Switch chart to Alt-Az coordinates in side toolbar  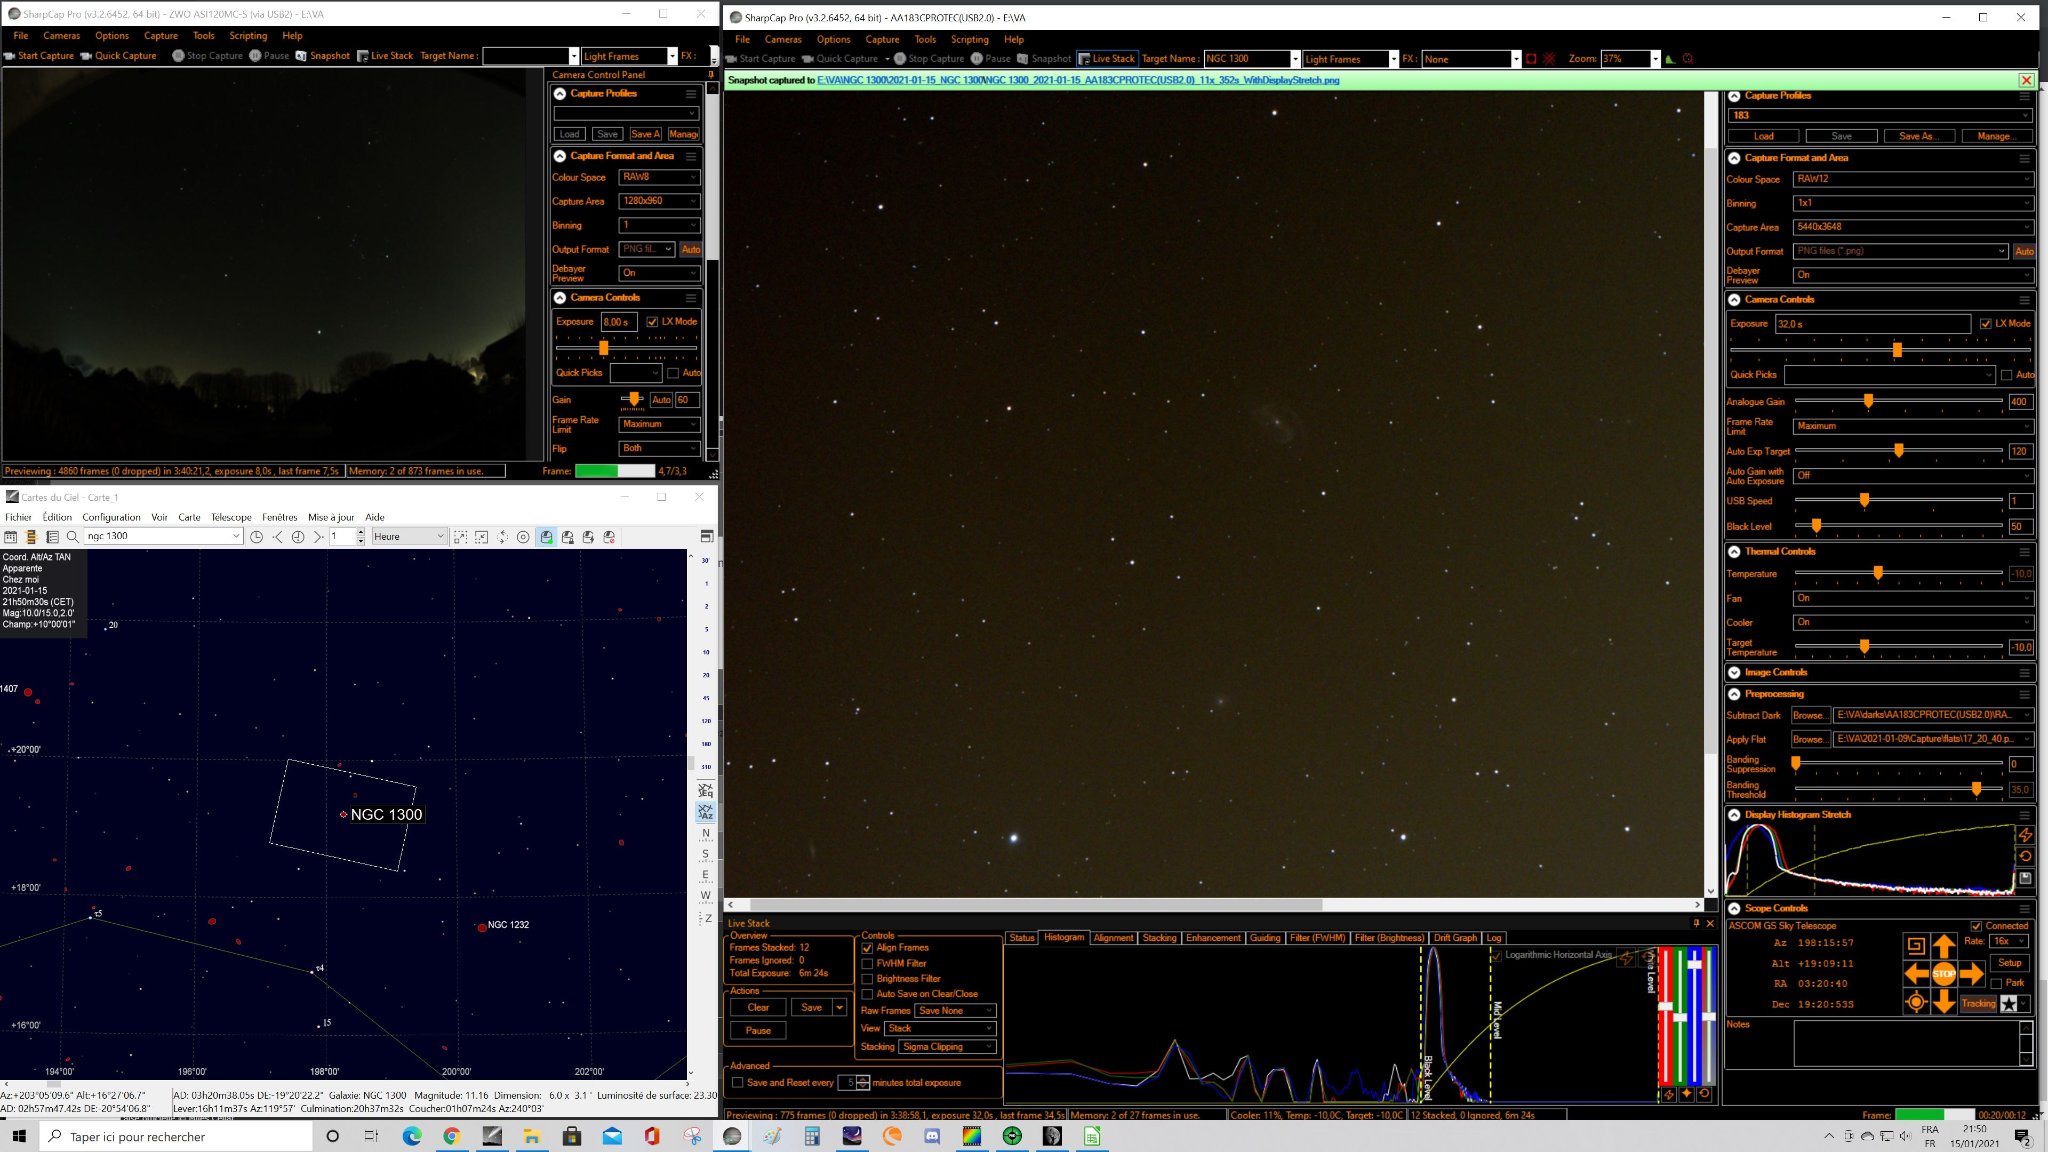706,812
